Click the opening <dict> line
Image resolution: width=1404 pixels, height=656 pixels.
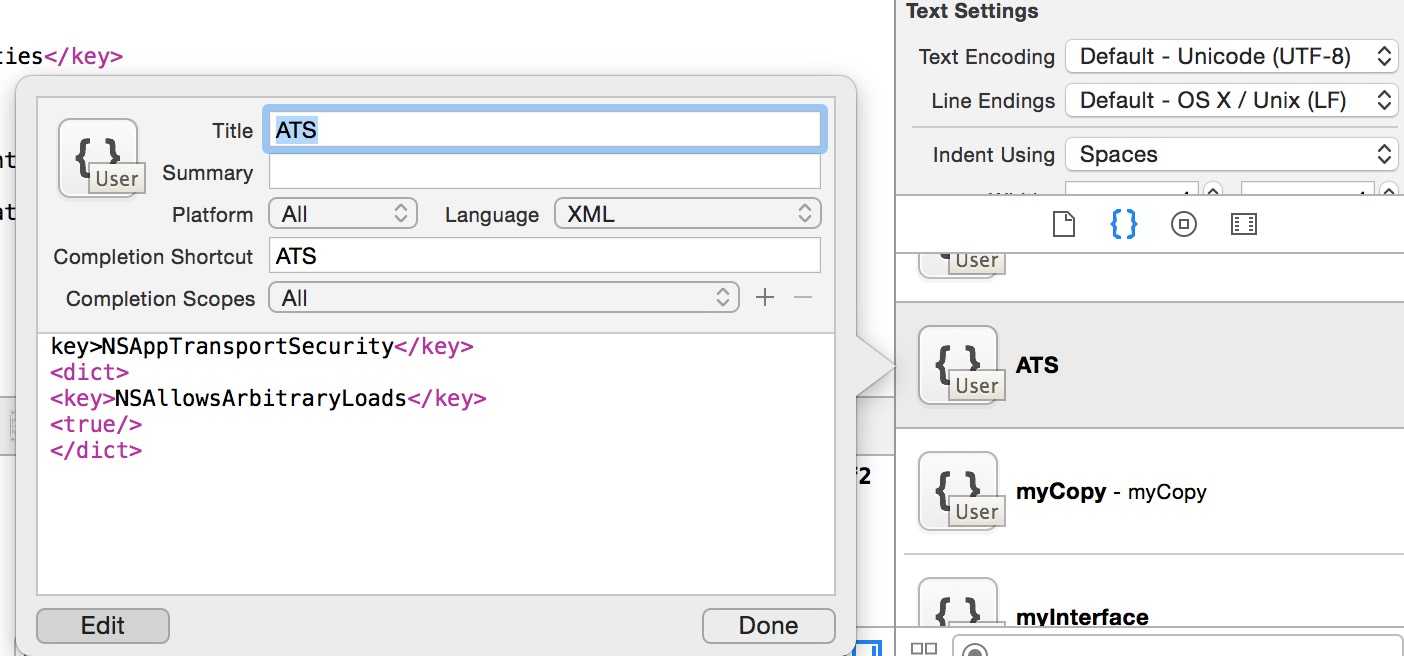[x=90, y=373]
